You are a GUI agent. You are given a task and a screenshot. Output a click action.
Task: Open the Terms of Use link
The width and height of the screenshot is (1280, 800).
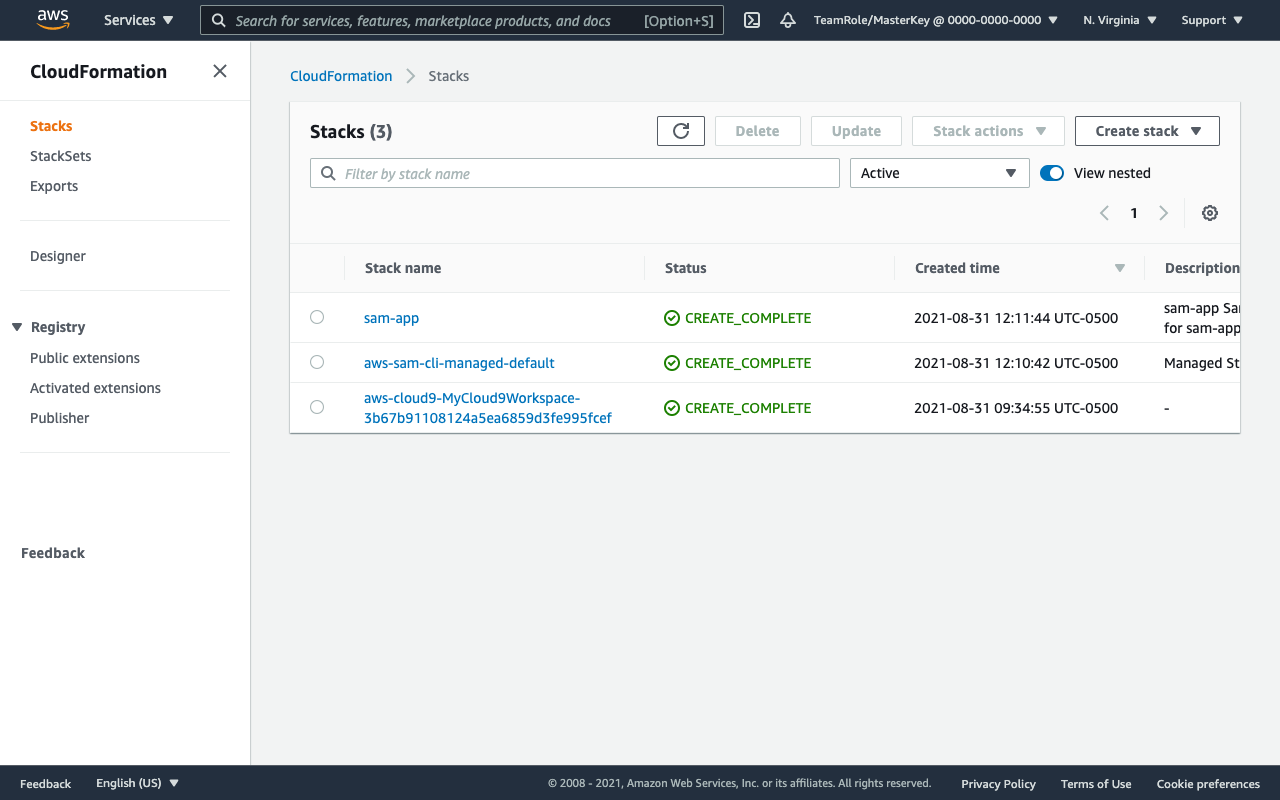tap(1096, 784)
